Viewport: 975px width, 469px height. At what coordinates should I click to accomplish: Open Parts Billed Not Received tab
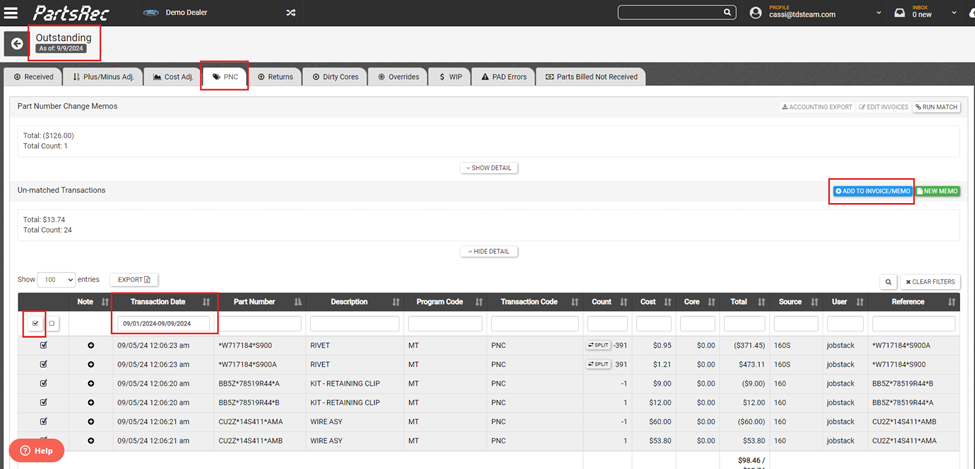(591, 77)
